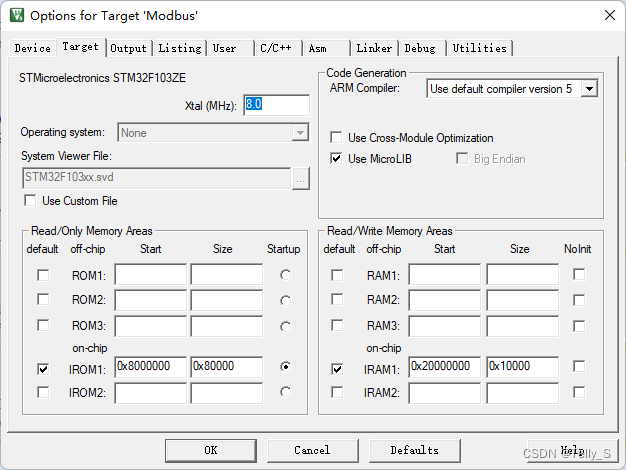Toggle the Big Endian checkbox
Viewport: 626px width, 470px height.
[x=462, y=159]
